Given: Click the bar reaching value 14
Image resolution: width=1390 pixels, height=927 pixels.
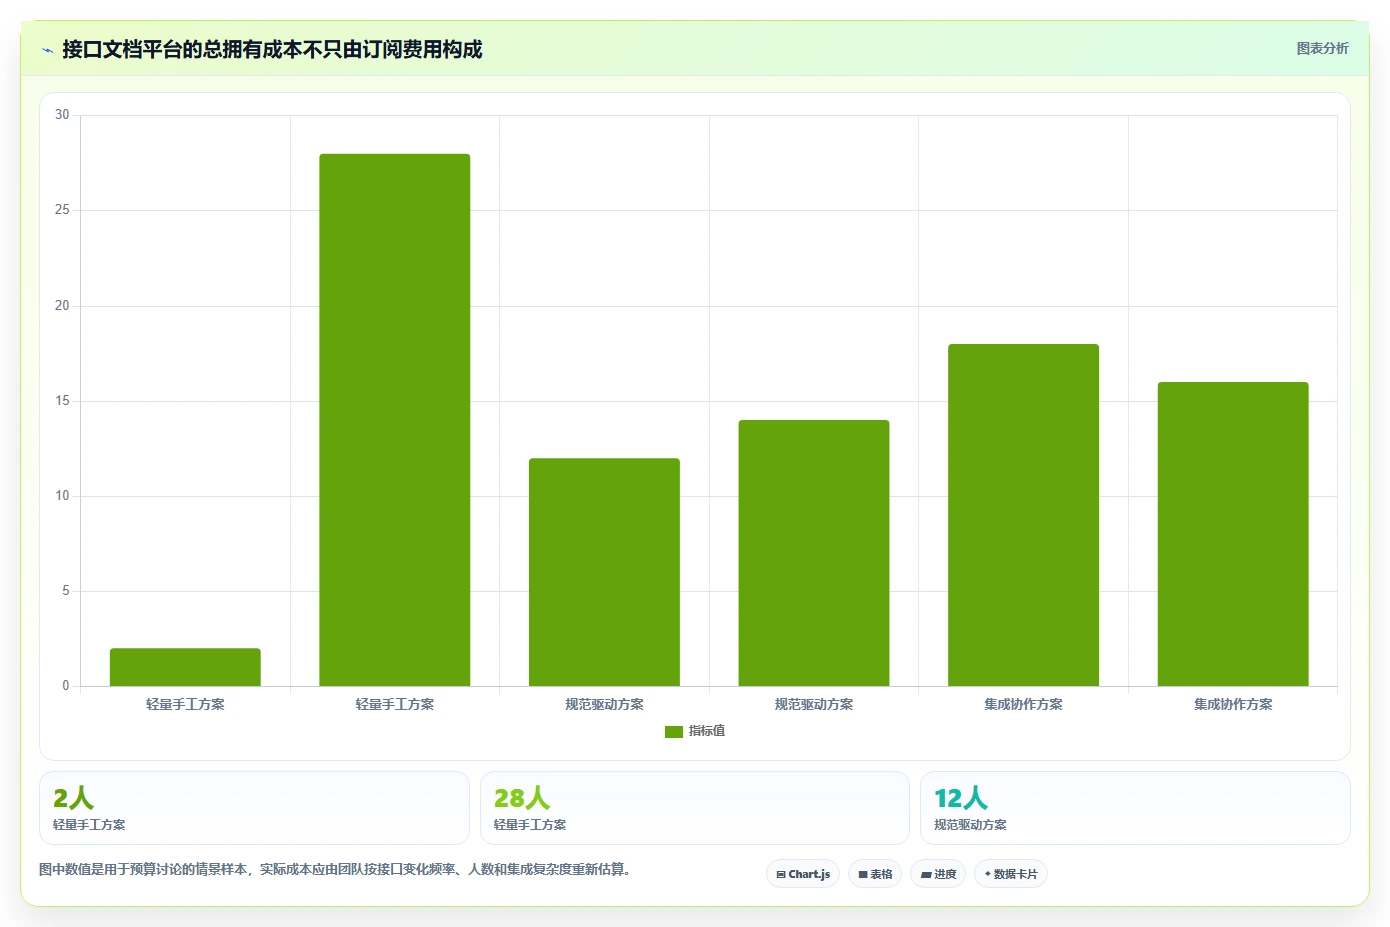Looking at the screenshot, I should [814, 553].
